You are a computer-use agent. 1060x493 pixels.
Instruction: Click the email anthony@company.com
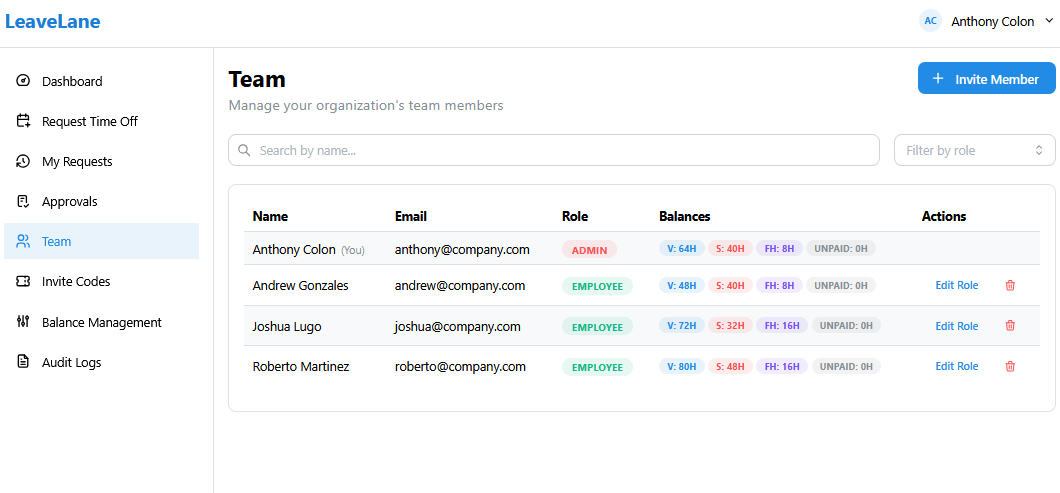coord(462,250)
